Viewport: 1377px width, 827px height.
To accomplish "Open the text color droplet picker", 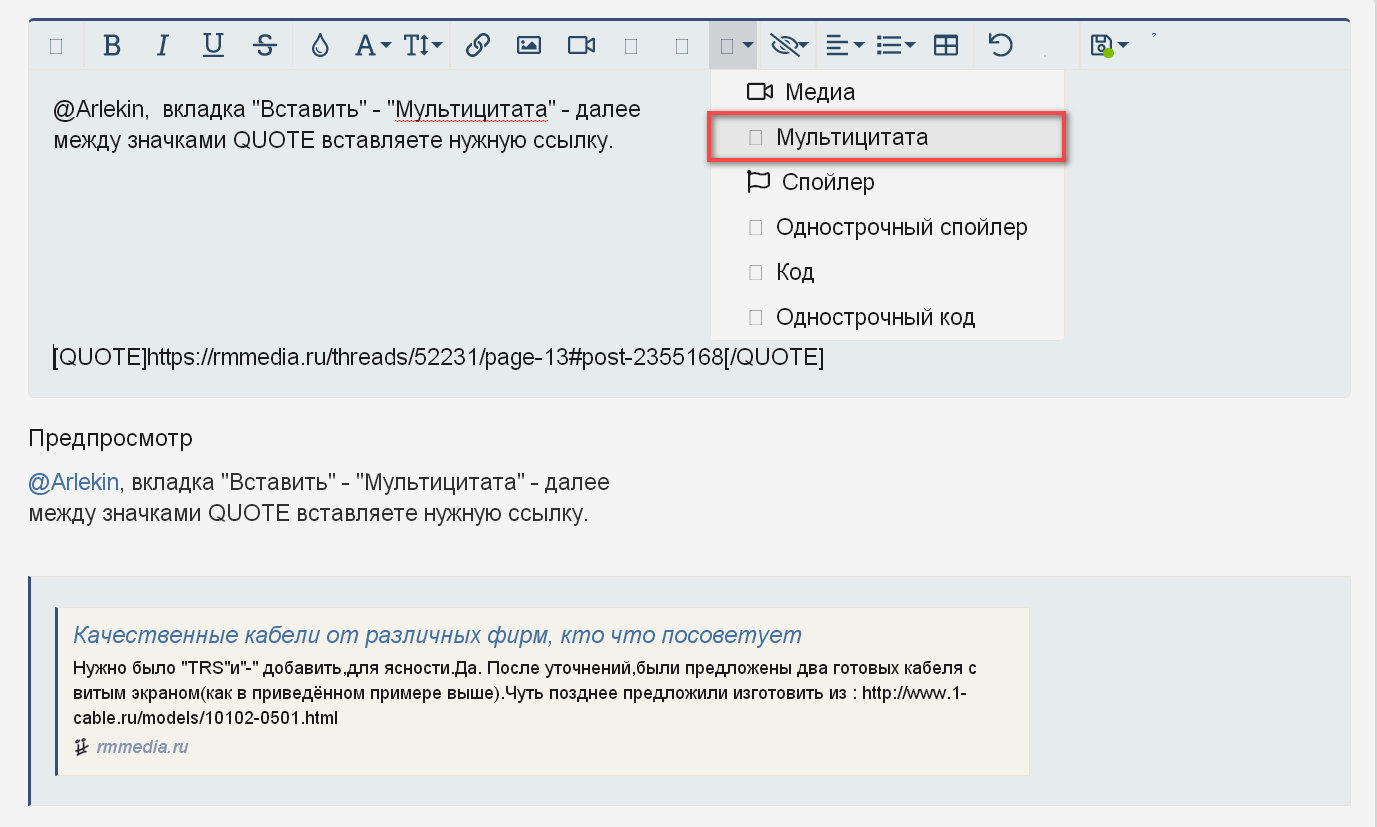I will (320, 45).
